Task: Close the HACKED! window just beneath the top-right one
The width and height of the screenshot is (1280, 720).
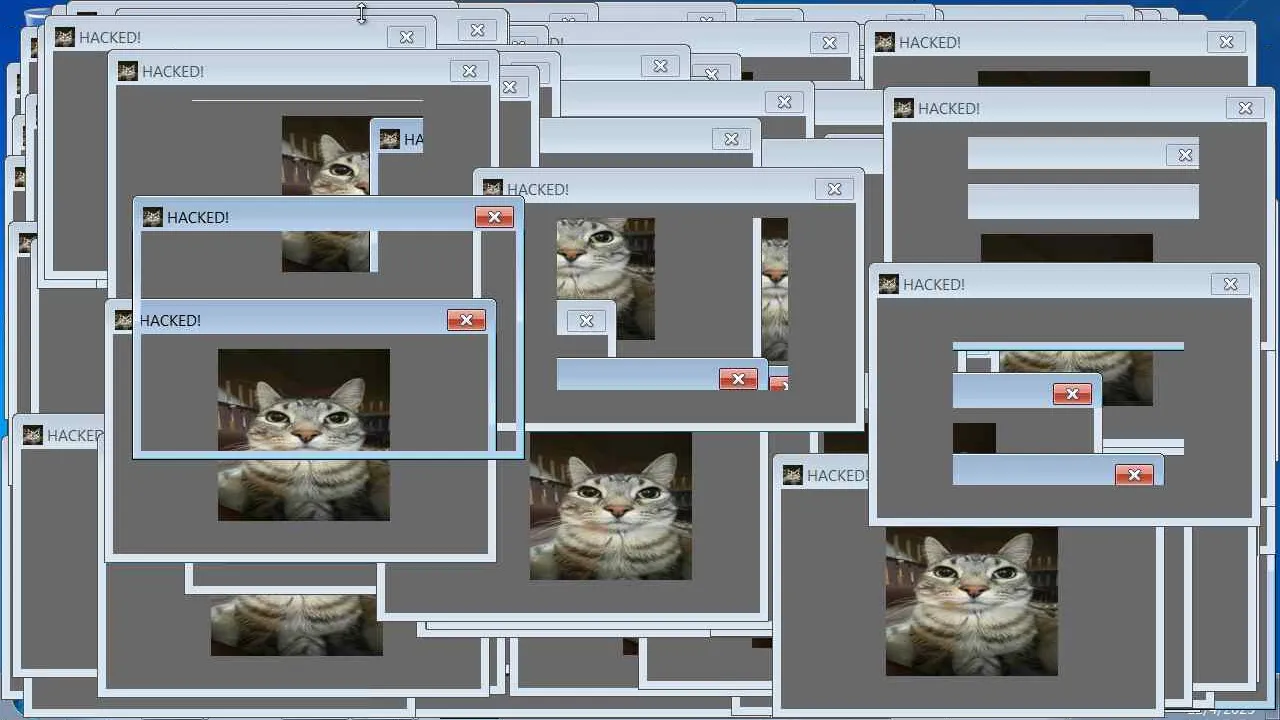Action: pyautogui.click(x=1245, y=108)
